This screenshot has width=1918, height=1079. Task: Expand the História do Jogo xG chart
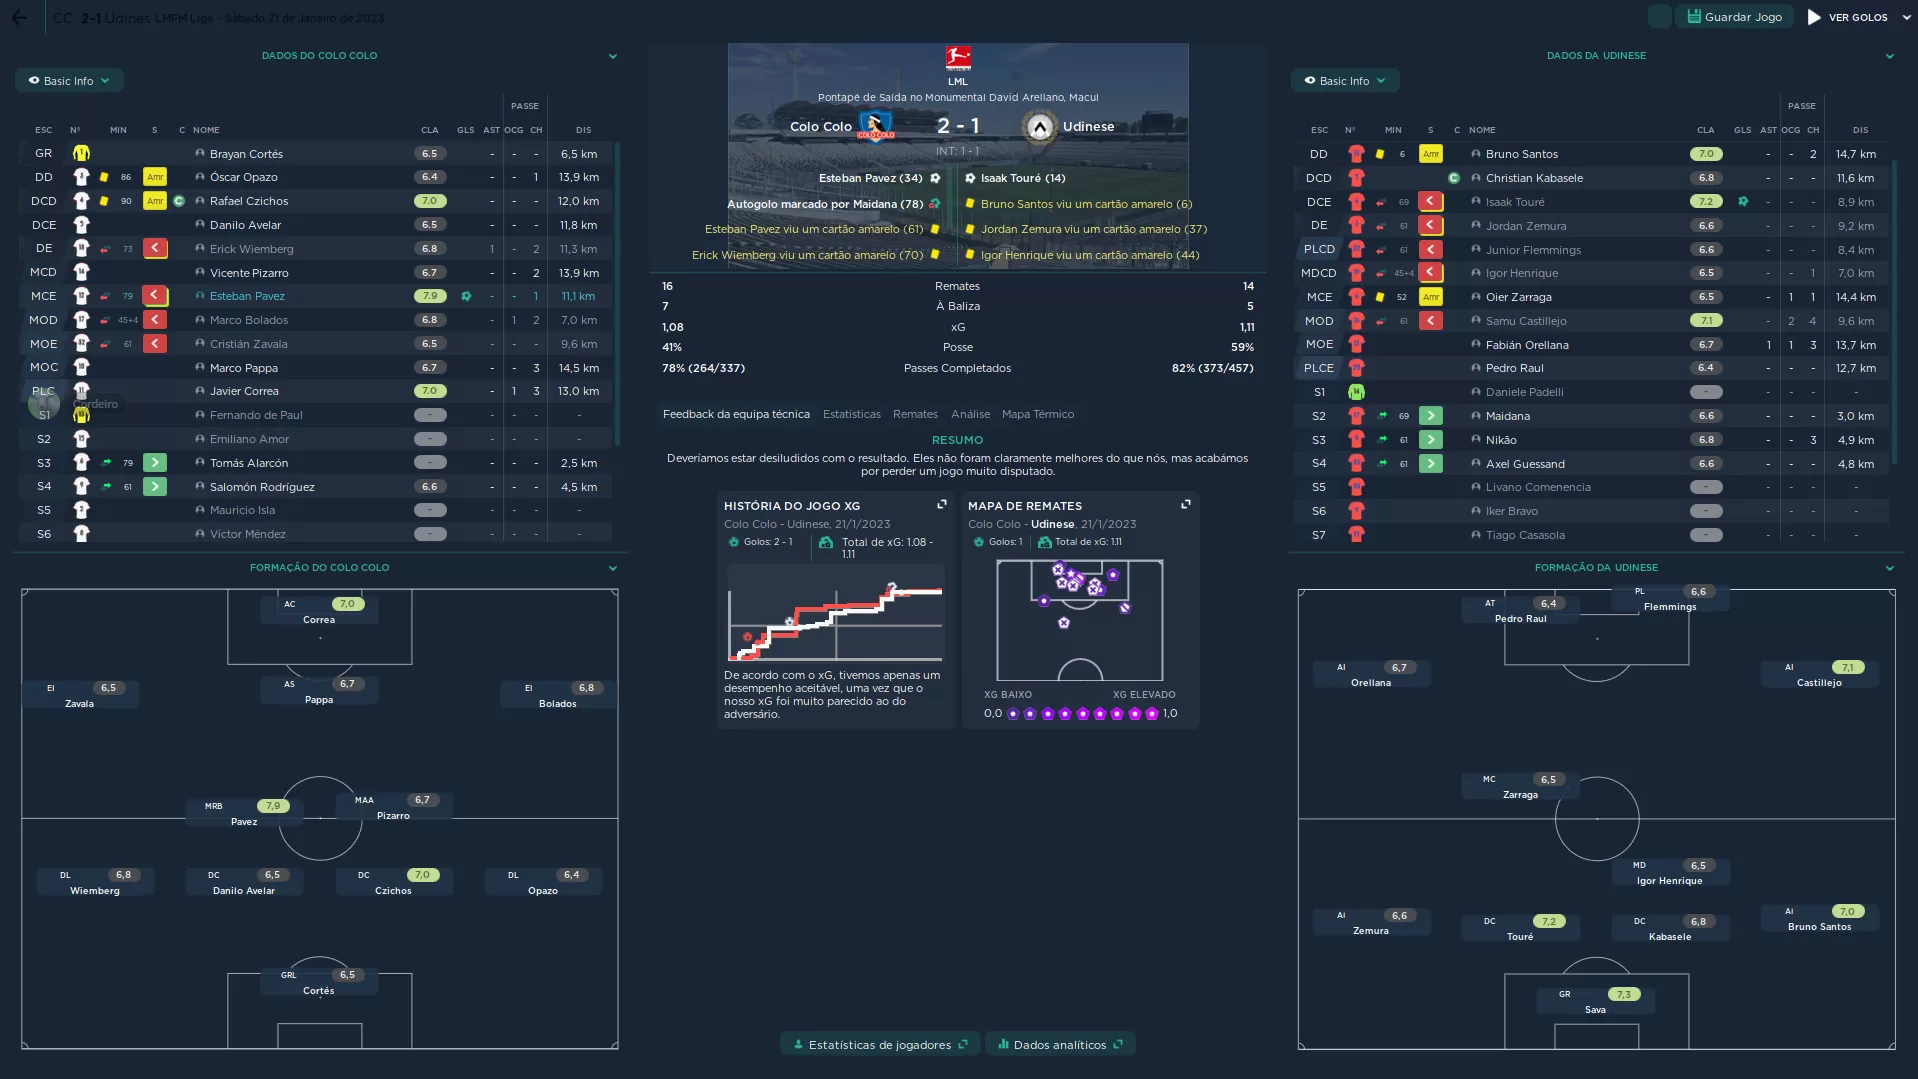pyautogui.click(x=942, y=505)
